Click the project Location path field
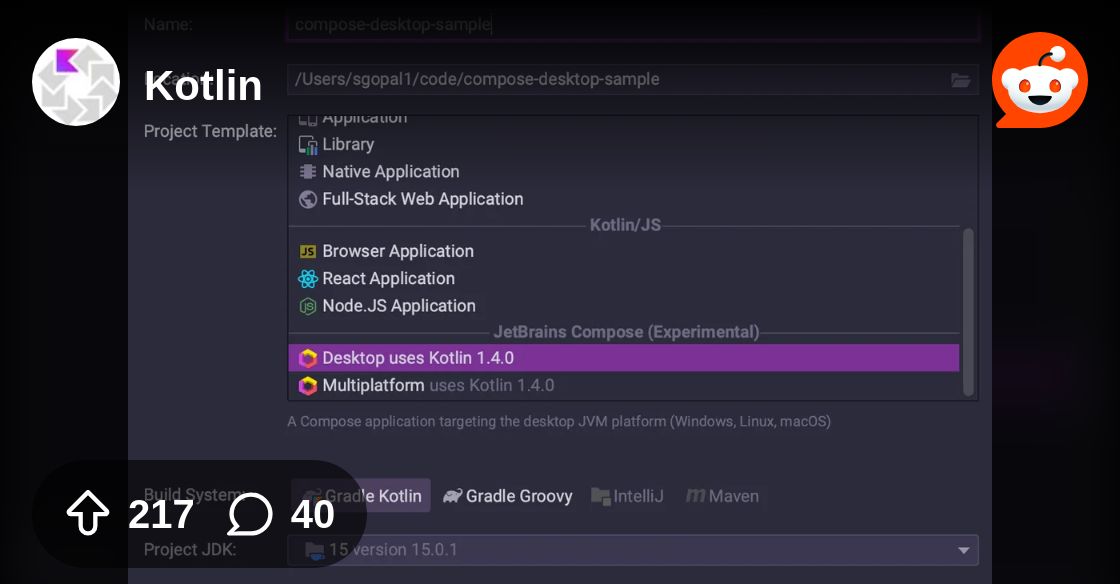The image size is (1120, 584). click(x=633, y=79)
